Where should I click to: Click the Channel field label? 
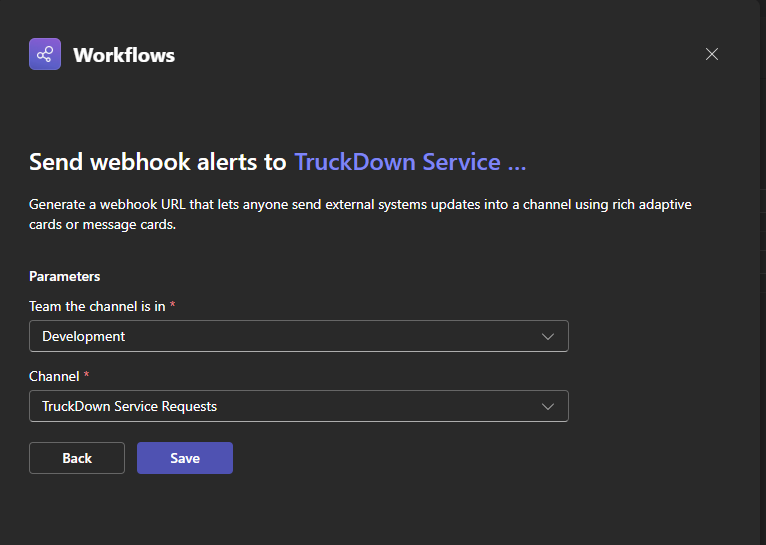(x=54, y=376)
